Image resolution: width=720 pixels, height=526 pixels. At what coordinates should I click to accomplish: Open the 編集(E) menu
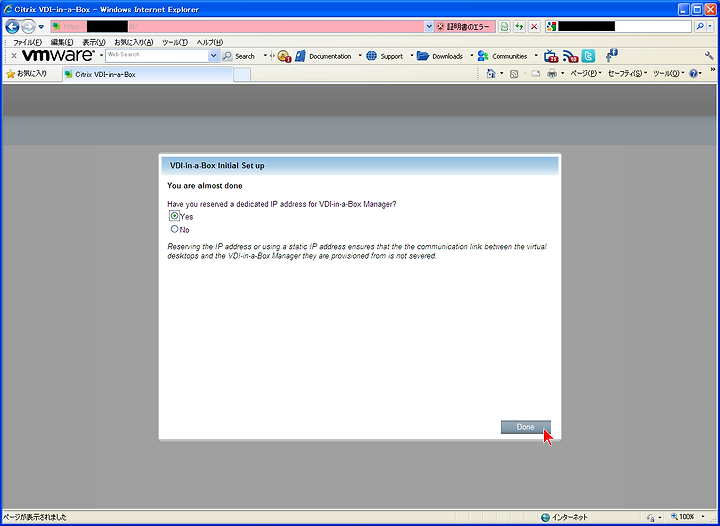click(62, 42)
